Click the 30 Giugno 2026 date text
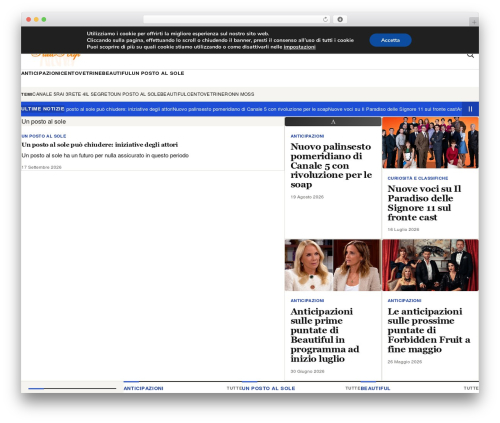Screen dimensions: 500x423 (x=307, y=371)
